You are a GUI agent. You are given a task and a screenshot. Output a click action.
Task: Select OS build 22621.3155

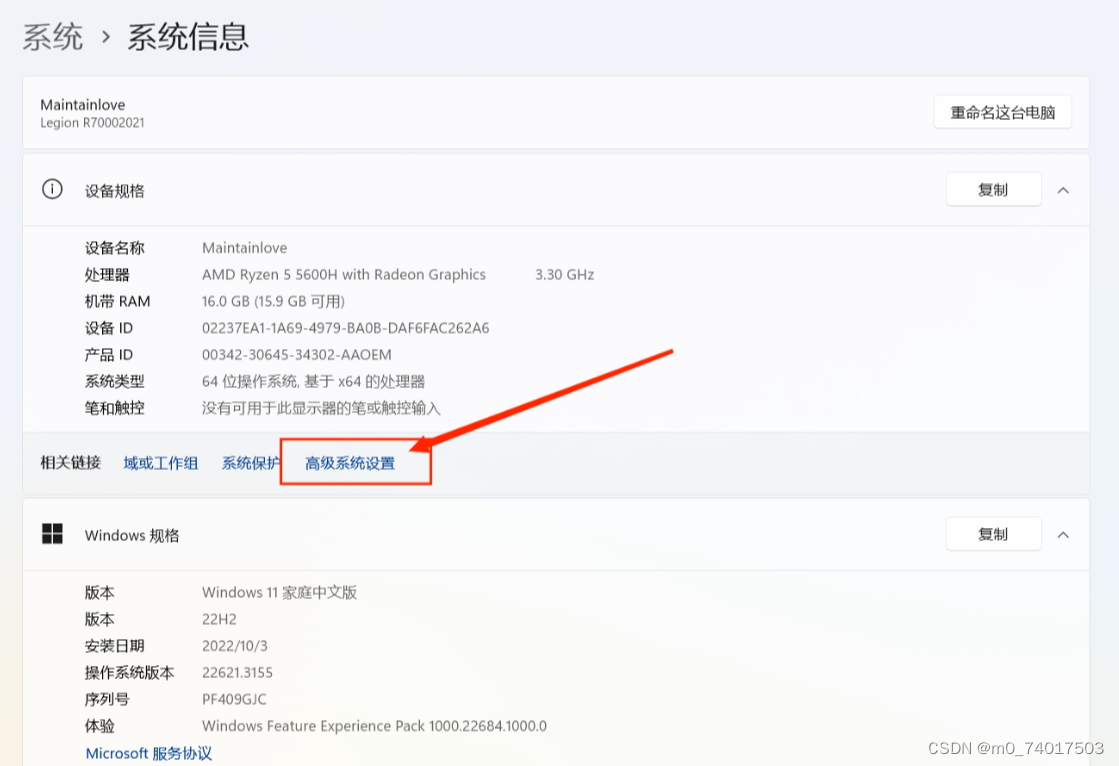237,672
